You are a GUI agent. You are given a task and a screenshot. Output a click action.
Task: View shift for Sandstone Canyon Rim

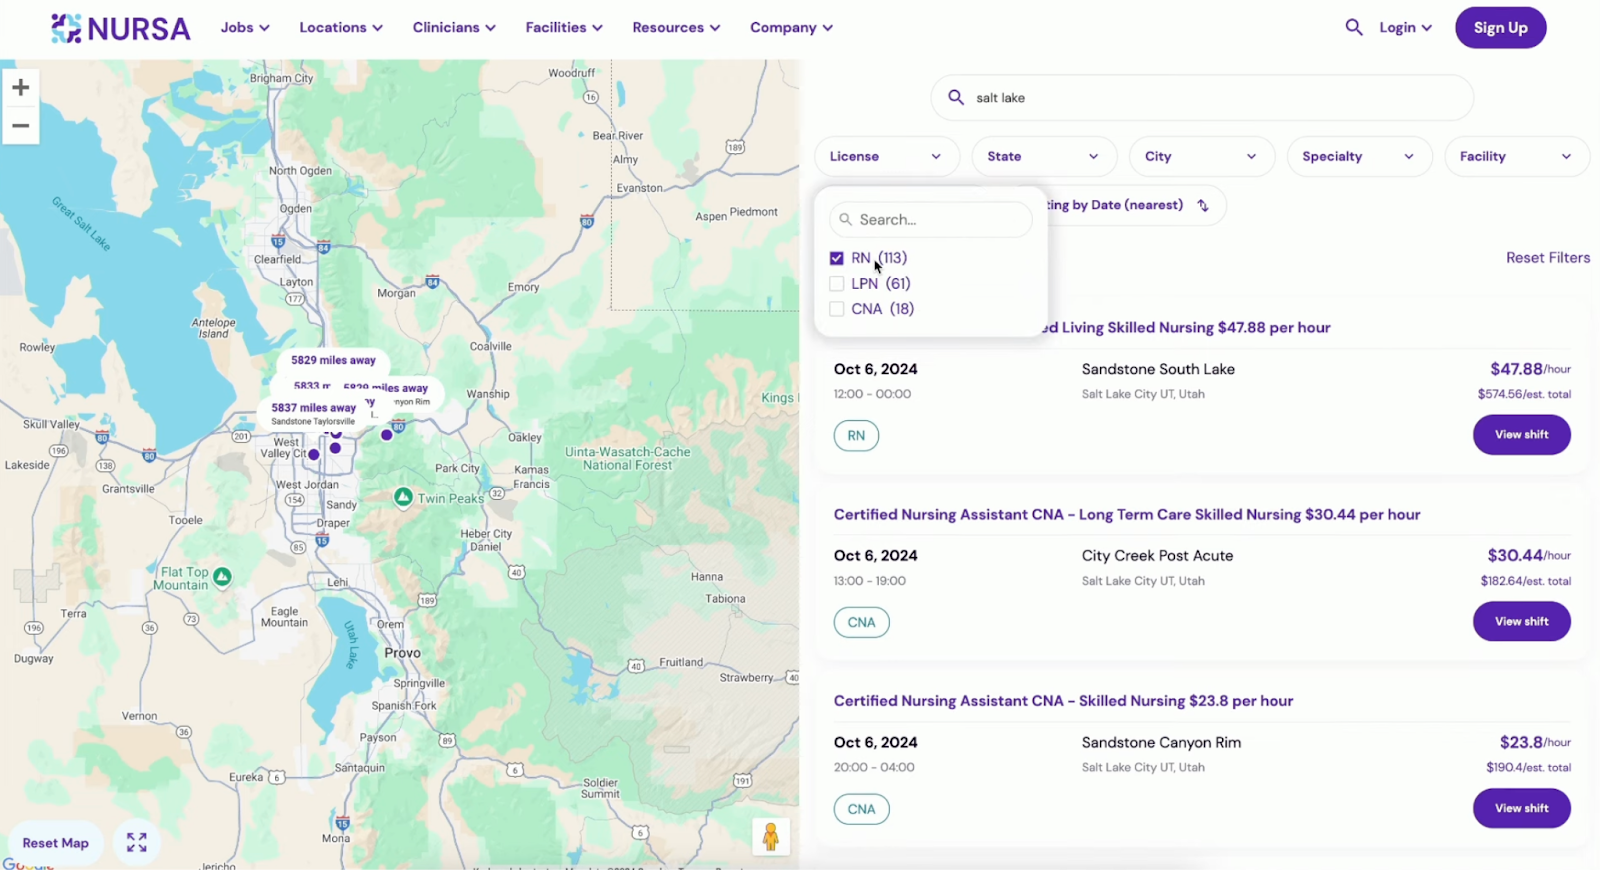[x=1521, y=808]
